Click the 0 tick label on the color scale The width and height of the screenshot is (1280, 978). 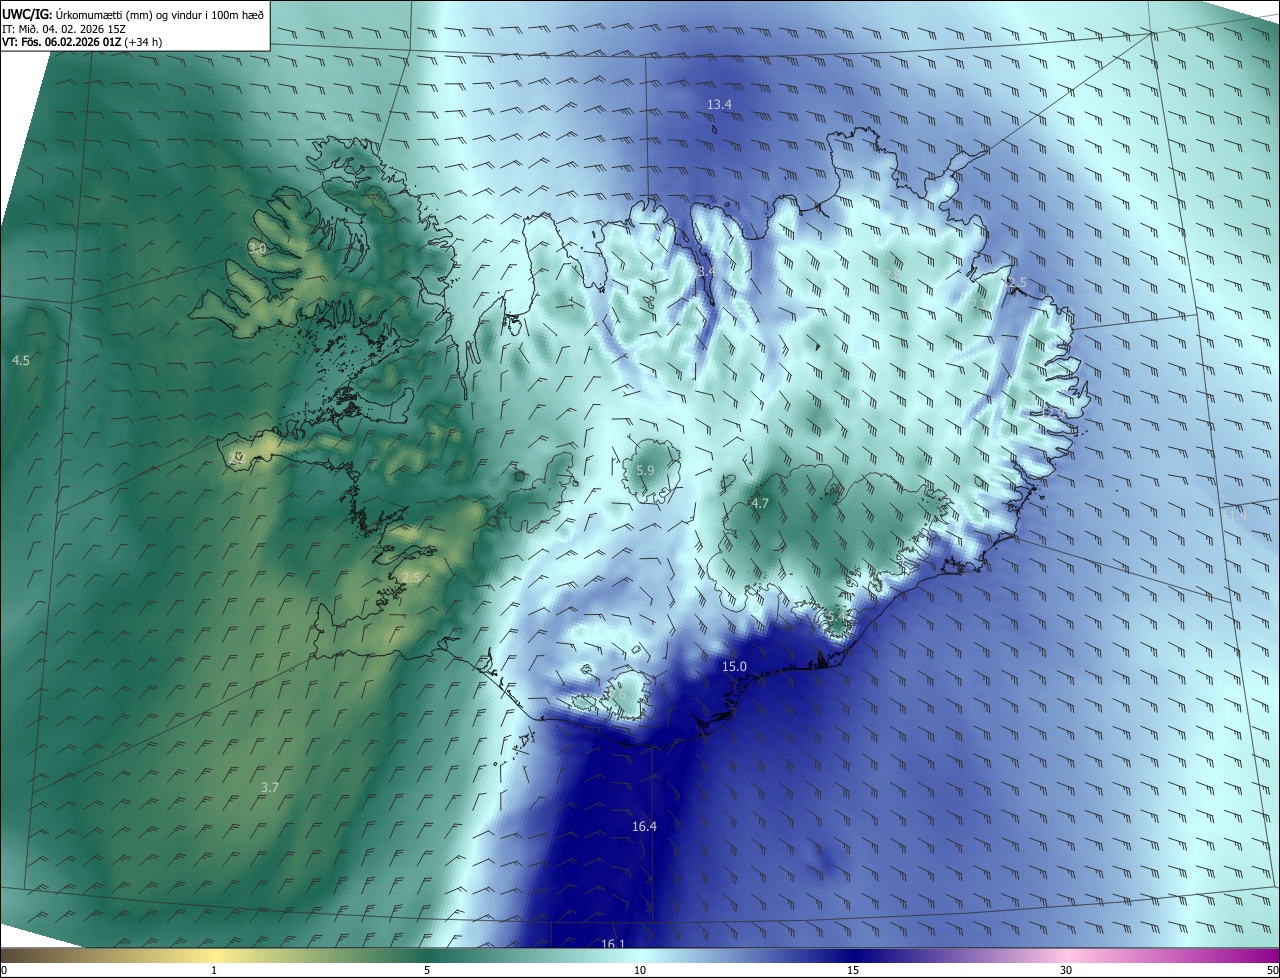4,970
